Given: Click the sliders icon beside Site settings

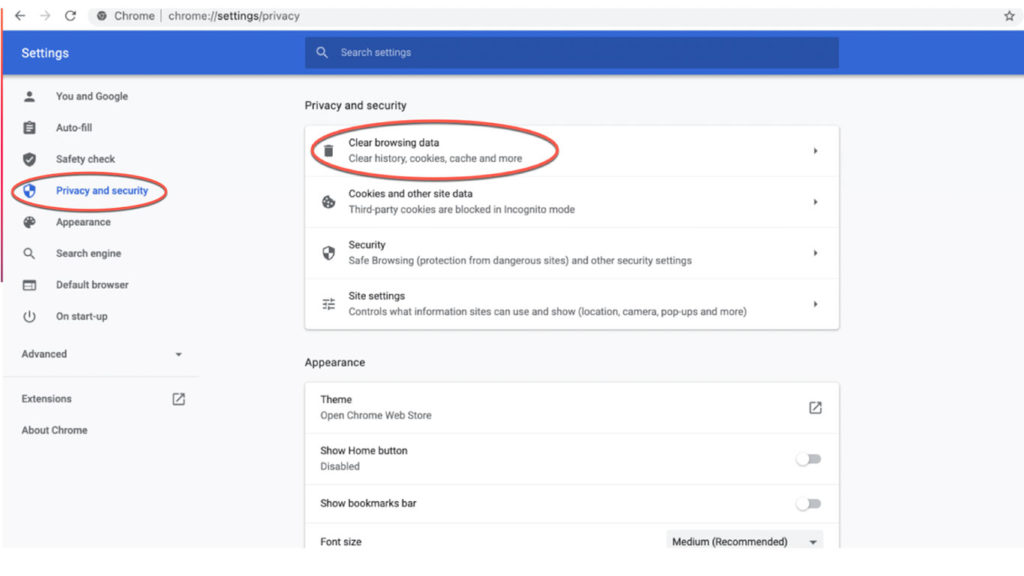Looking at the screenshot, I should coord(328,304).
